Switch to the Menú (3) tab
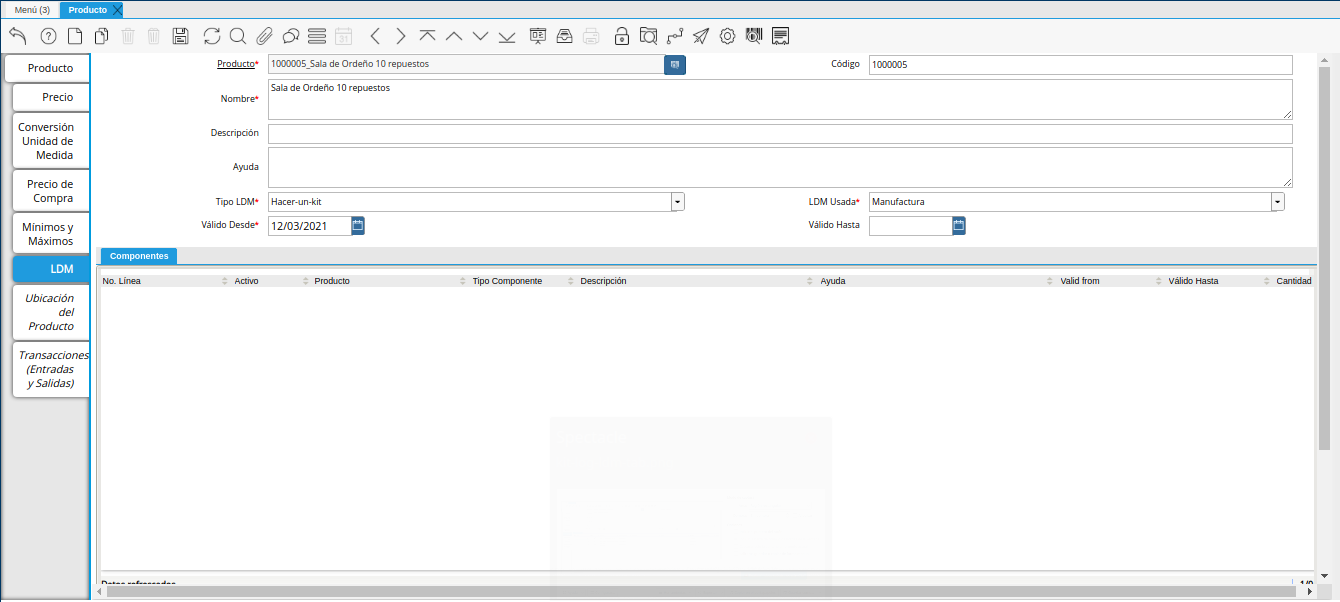1340x602 pixels. (x=31, y=9)
